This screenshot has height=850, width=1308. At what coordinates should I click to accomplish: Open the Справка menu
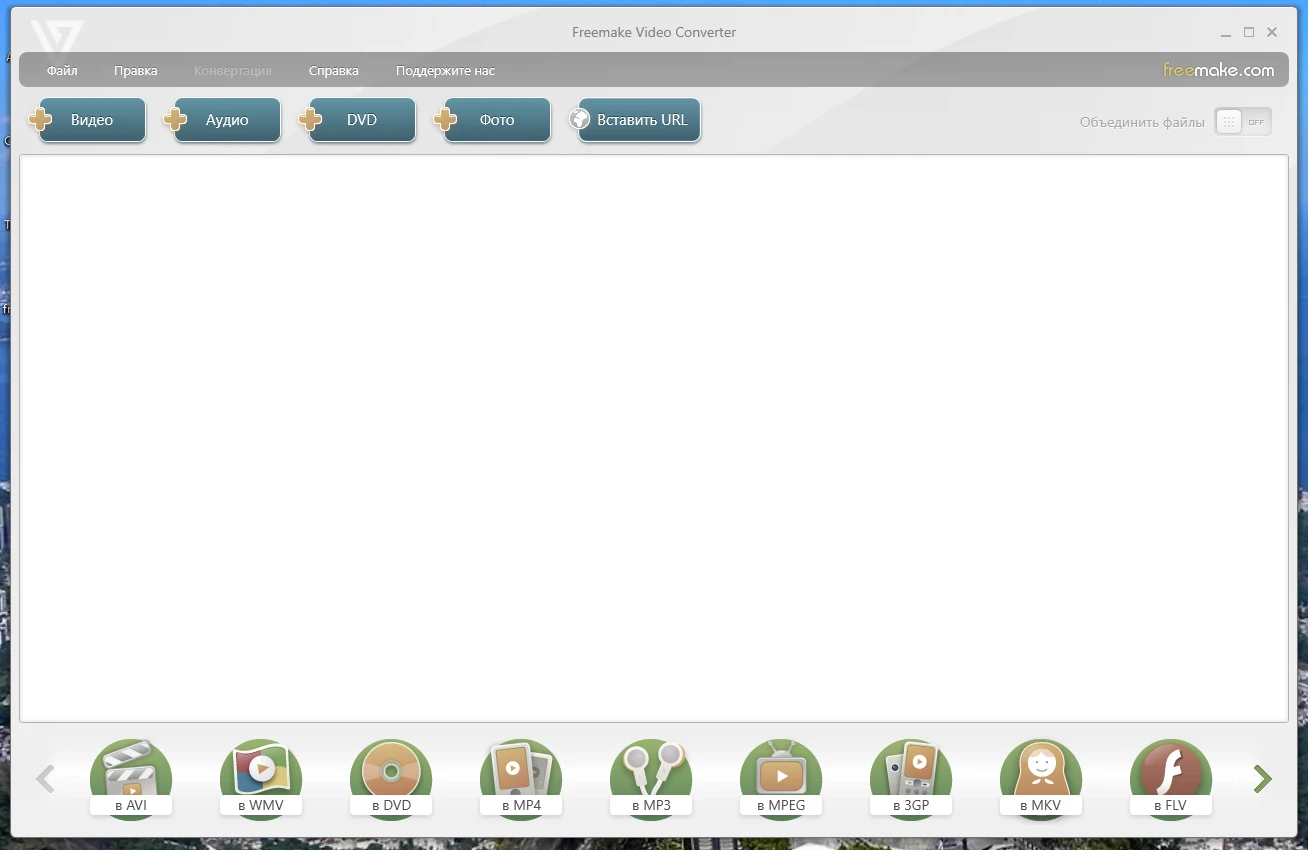coord(334,71)
